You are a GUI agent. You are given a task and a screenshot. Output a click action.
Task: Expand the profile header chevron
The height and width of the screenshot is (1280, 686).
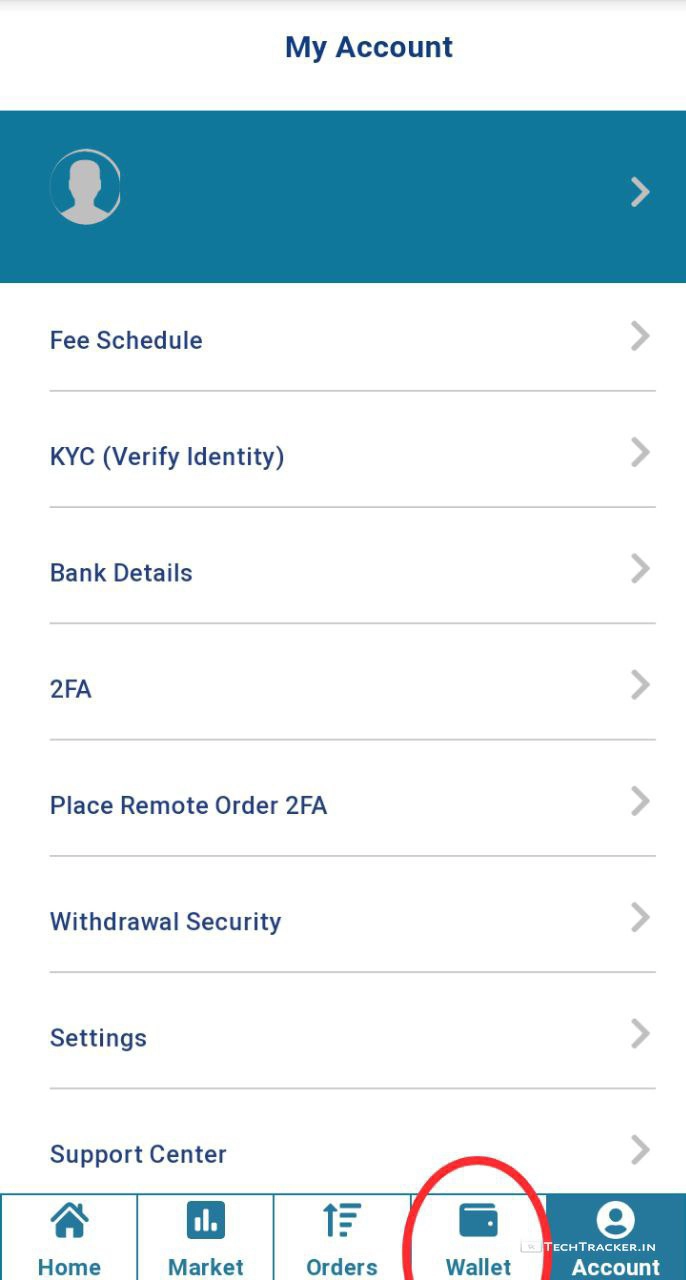[x=640, y=191]
